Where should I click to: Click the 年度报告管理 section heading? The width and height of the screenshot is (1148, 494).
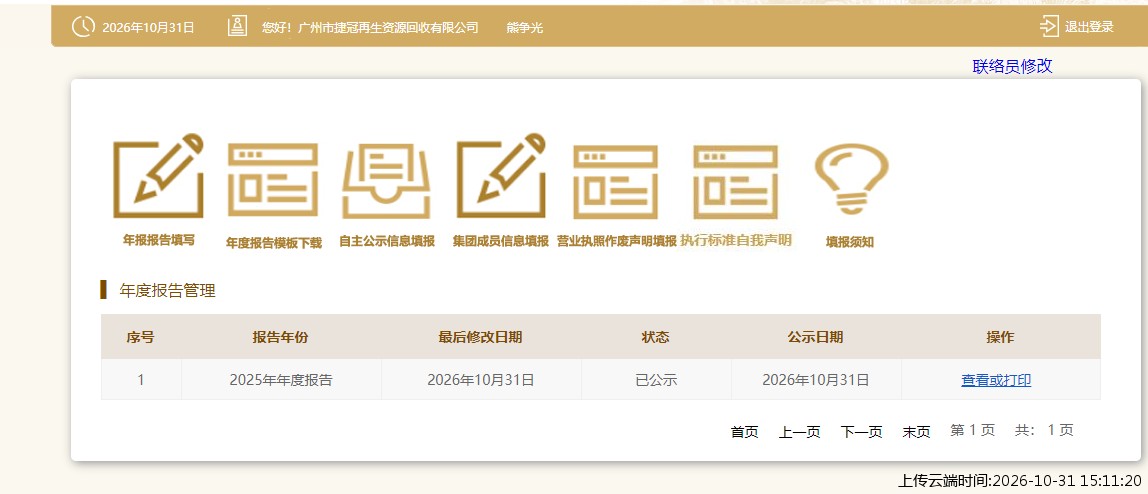coord(168,291)
